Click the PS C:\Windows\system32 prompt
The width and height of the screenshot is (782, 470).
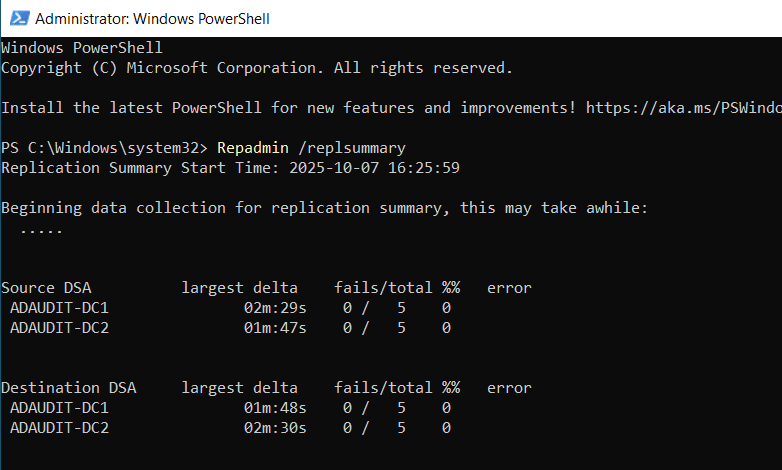click(x=104, y=147)
